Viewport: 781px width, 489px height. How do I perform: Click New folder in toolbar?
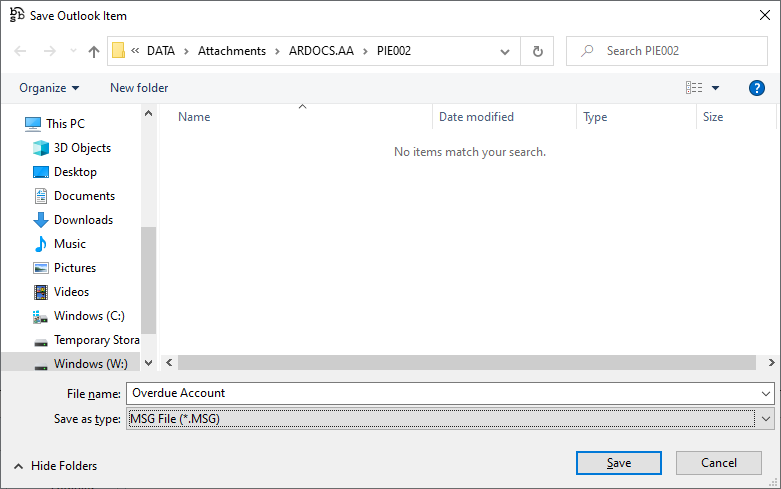click(x=139, y=88)
